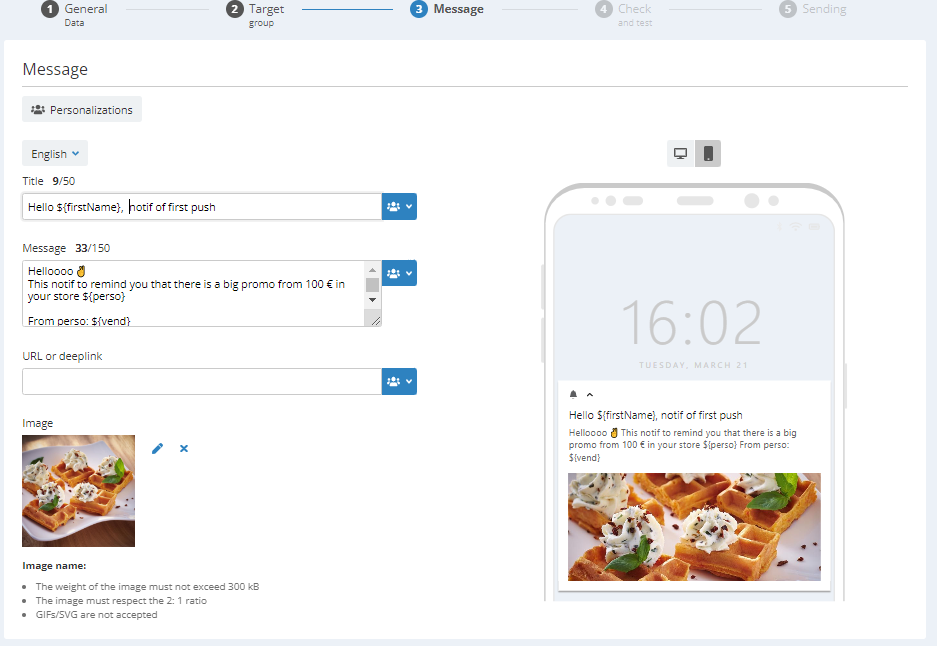Click notification preview title 'Hello ${firstName}, notif of first push'
The width and height of the screenshot is (937, 646).
(656, 415)
